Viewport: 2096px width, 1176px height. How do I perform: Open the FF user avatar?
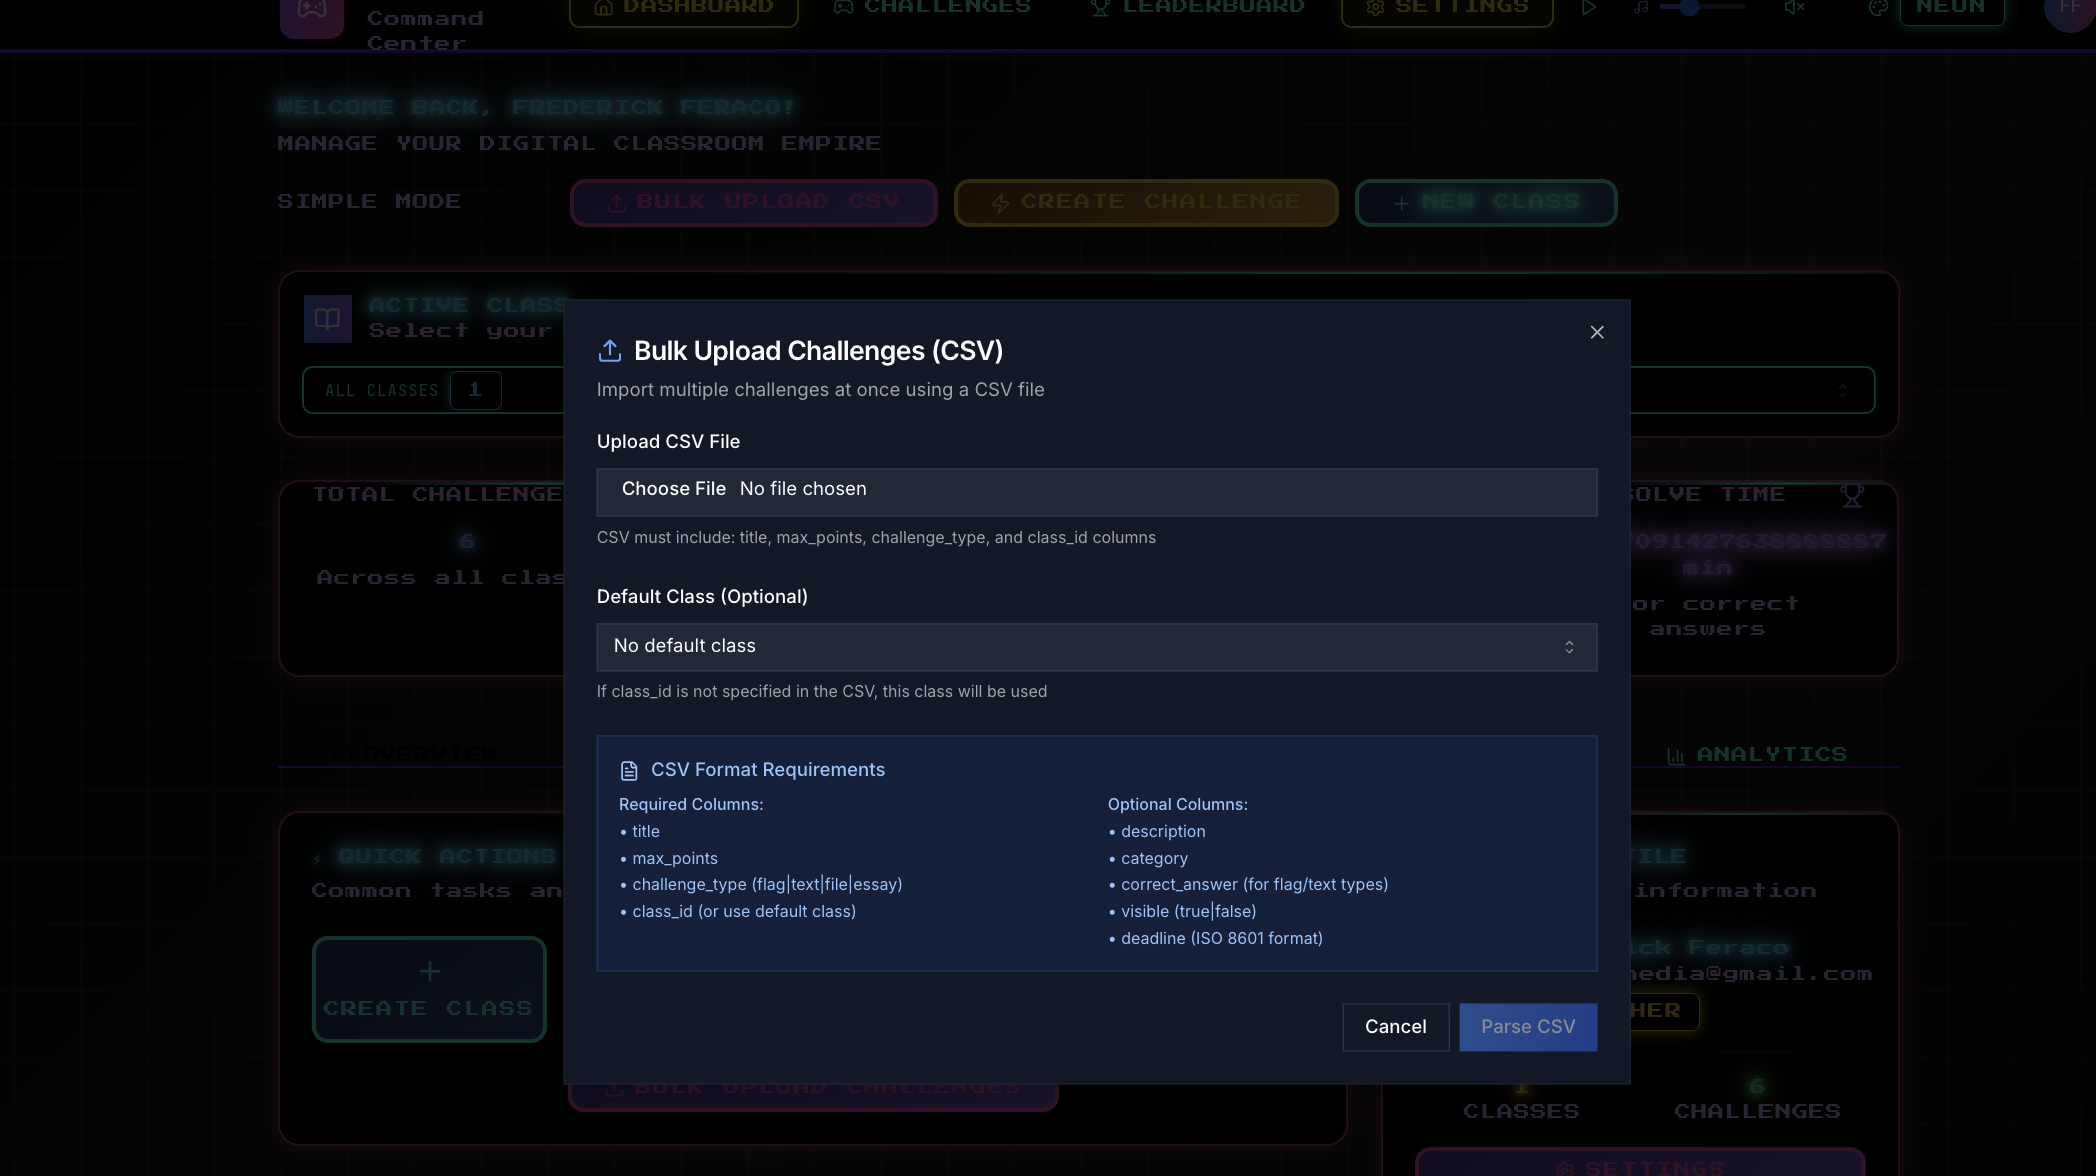click(x=2070, y=10)
